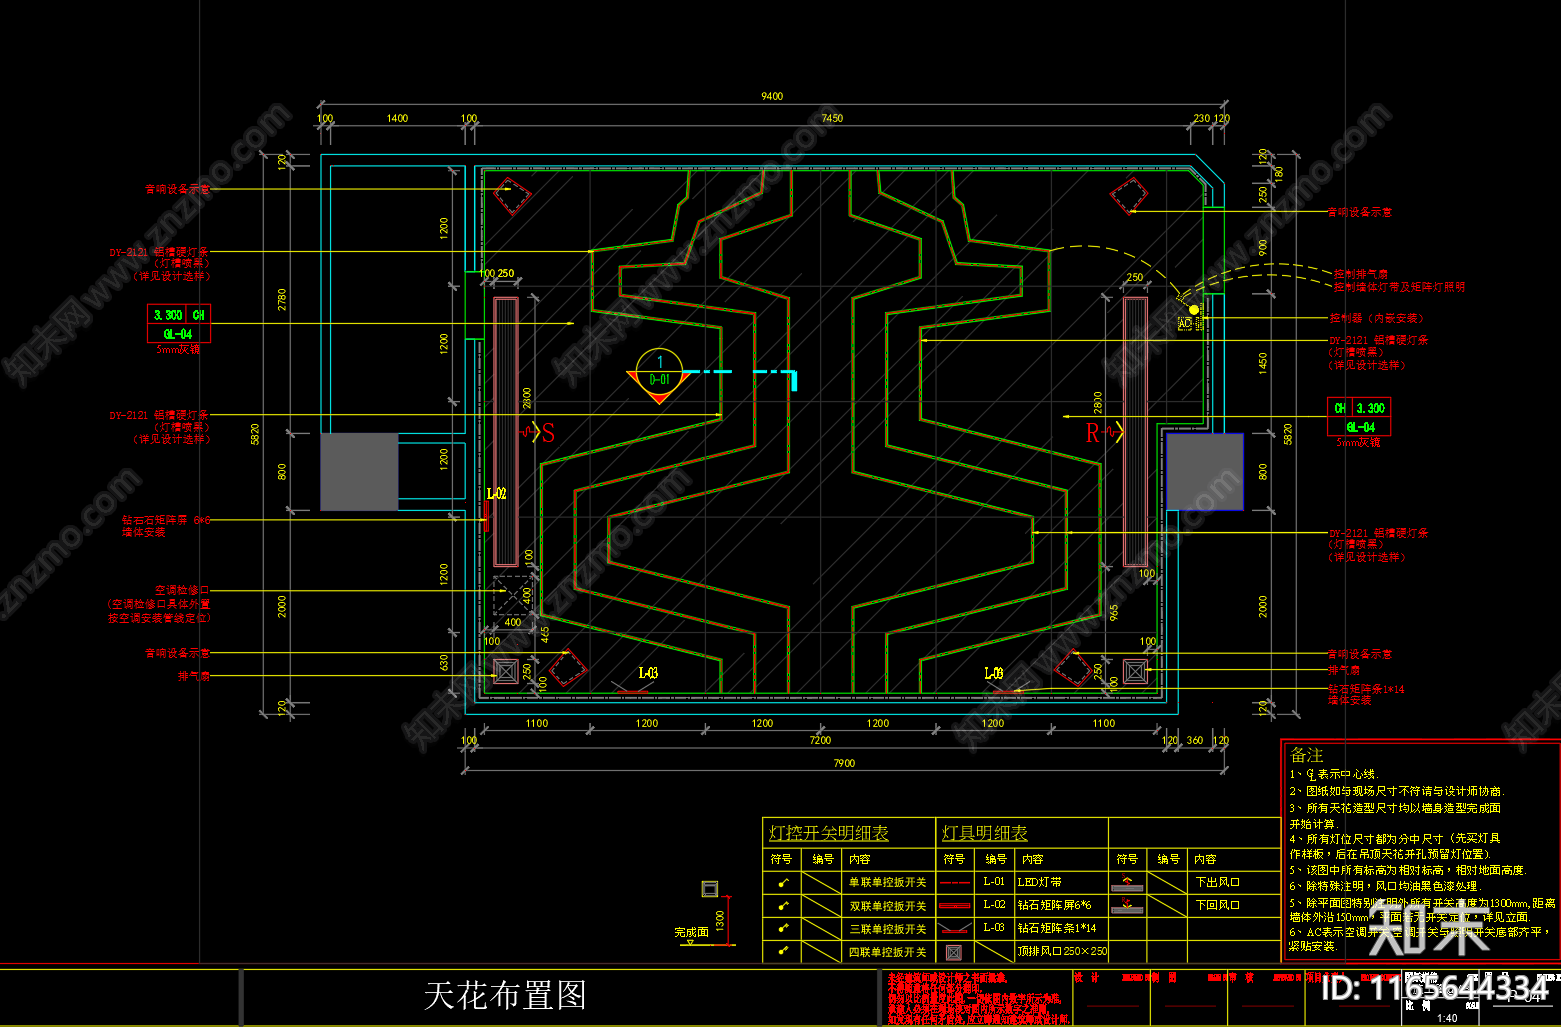1561x1027 pixels.
Task: Click the left 5mm灰镜 label
Action: [x=178, y=350]
